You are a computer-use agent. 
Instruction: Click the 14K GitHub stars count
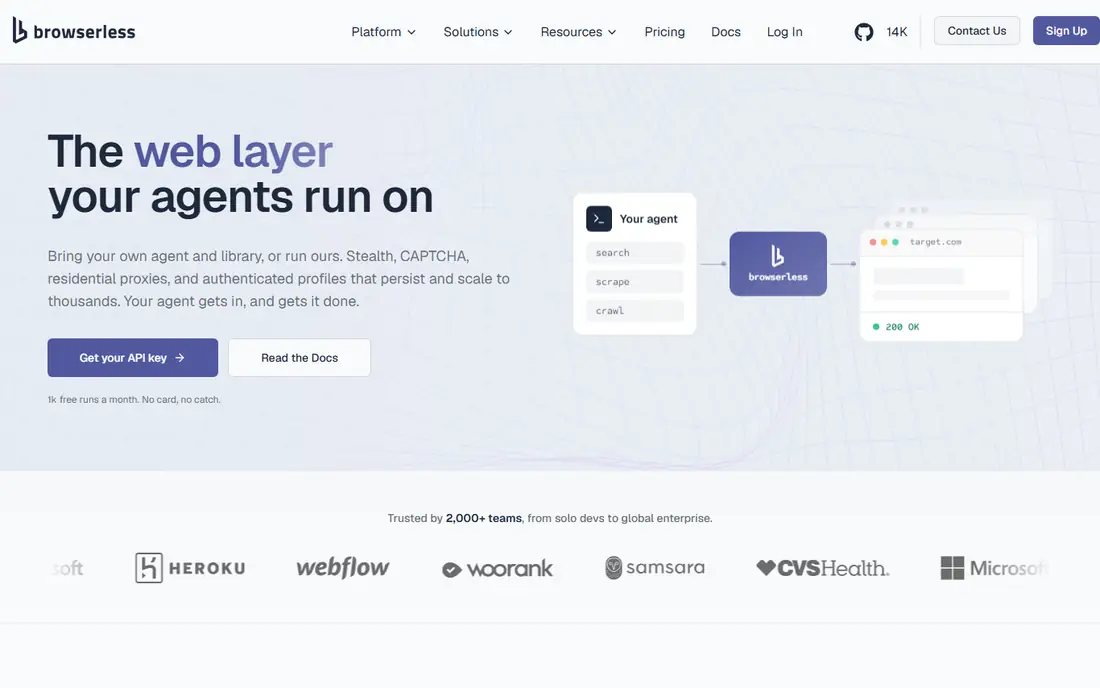pos(897,32)
